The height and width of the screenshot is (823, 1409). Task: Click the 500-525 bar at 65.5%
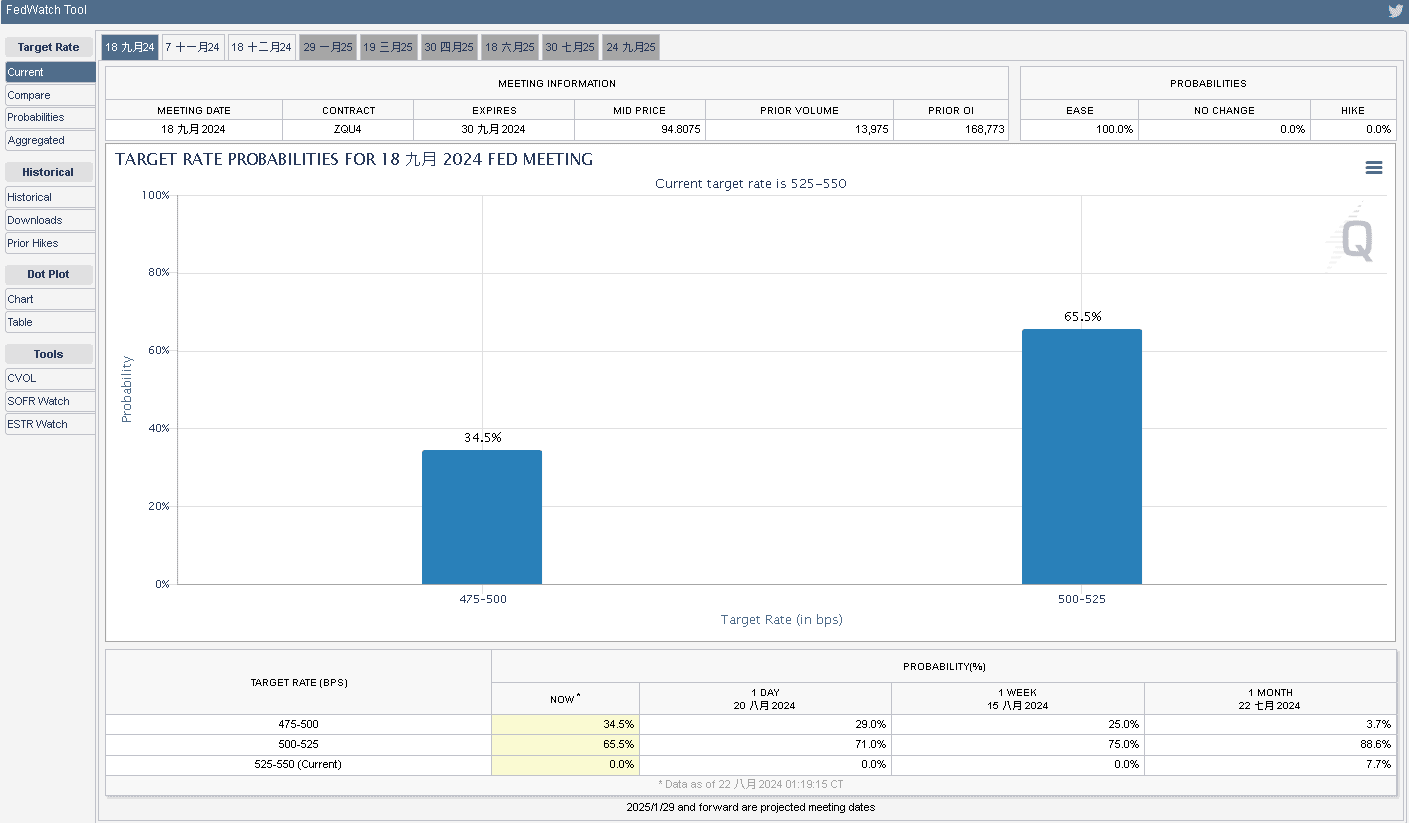1082,457
